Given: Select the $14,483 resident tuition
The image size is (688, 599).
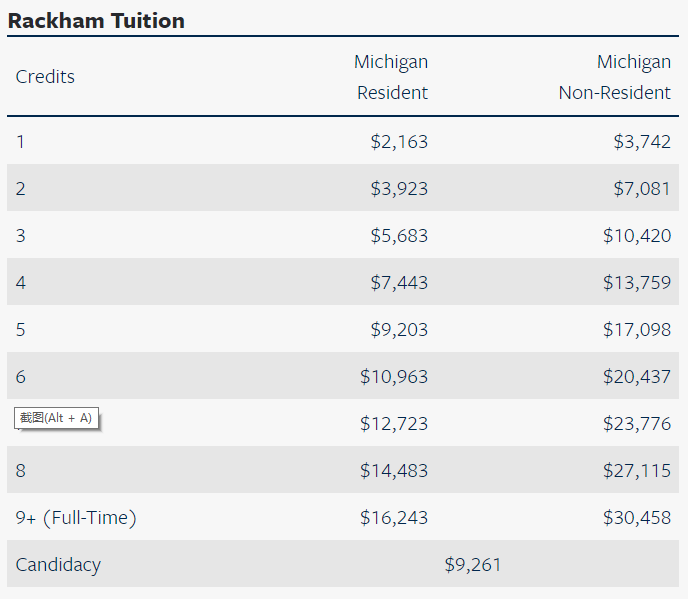Looking at the screenshot, I should (x=394, y=470).
